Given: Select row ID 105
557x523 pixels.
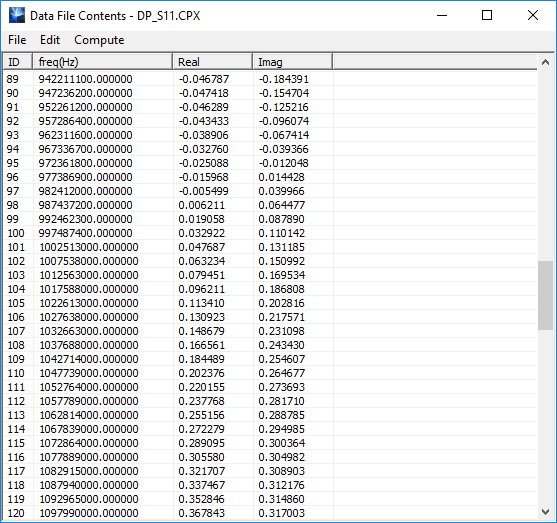Looking at the screenshot, I should (16, 303).
